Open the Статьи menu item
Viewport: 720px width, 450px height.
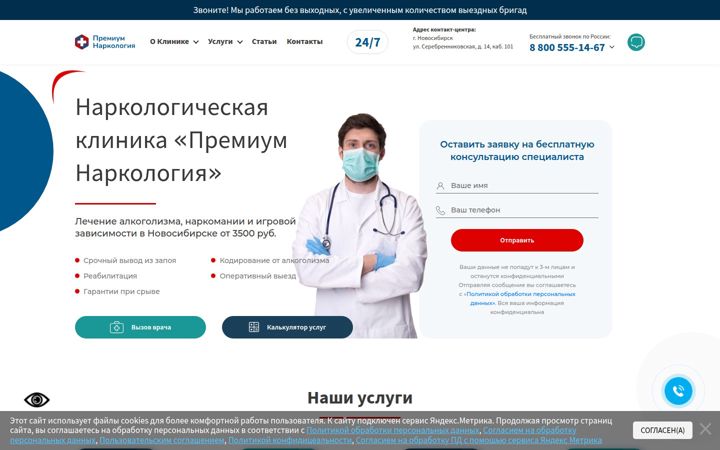pos(264,42)
